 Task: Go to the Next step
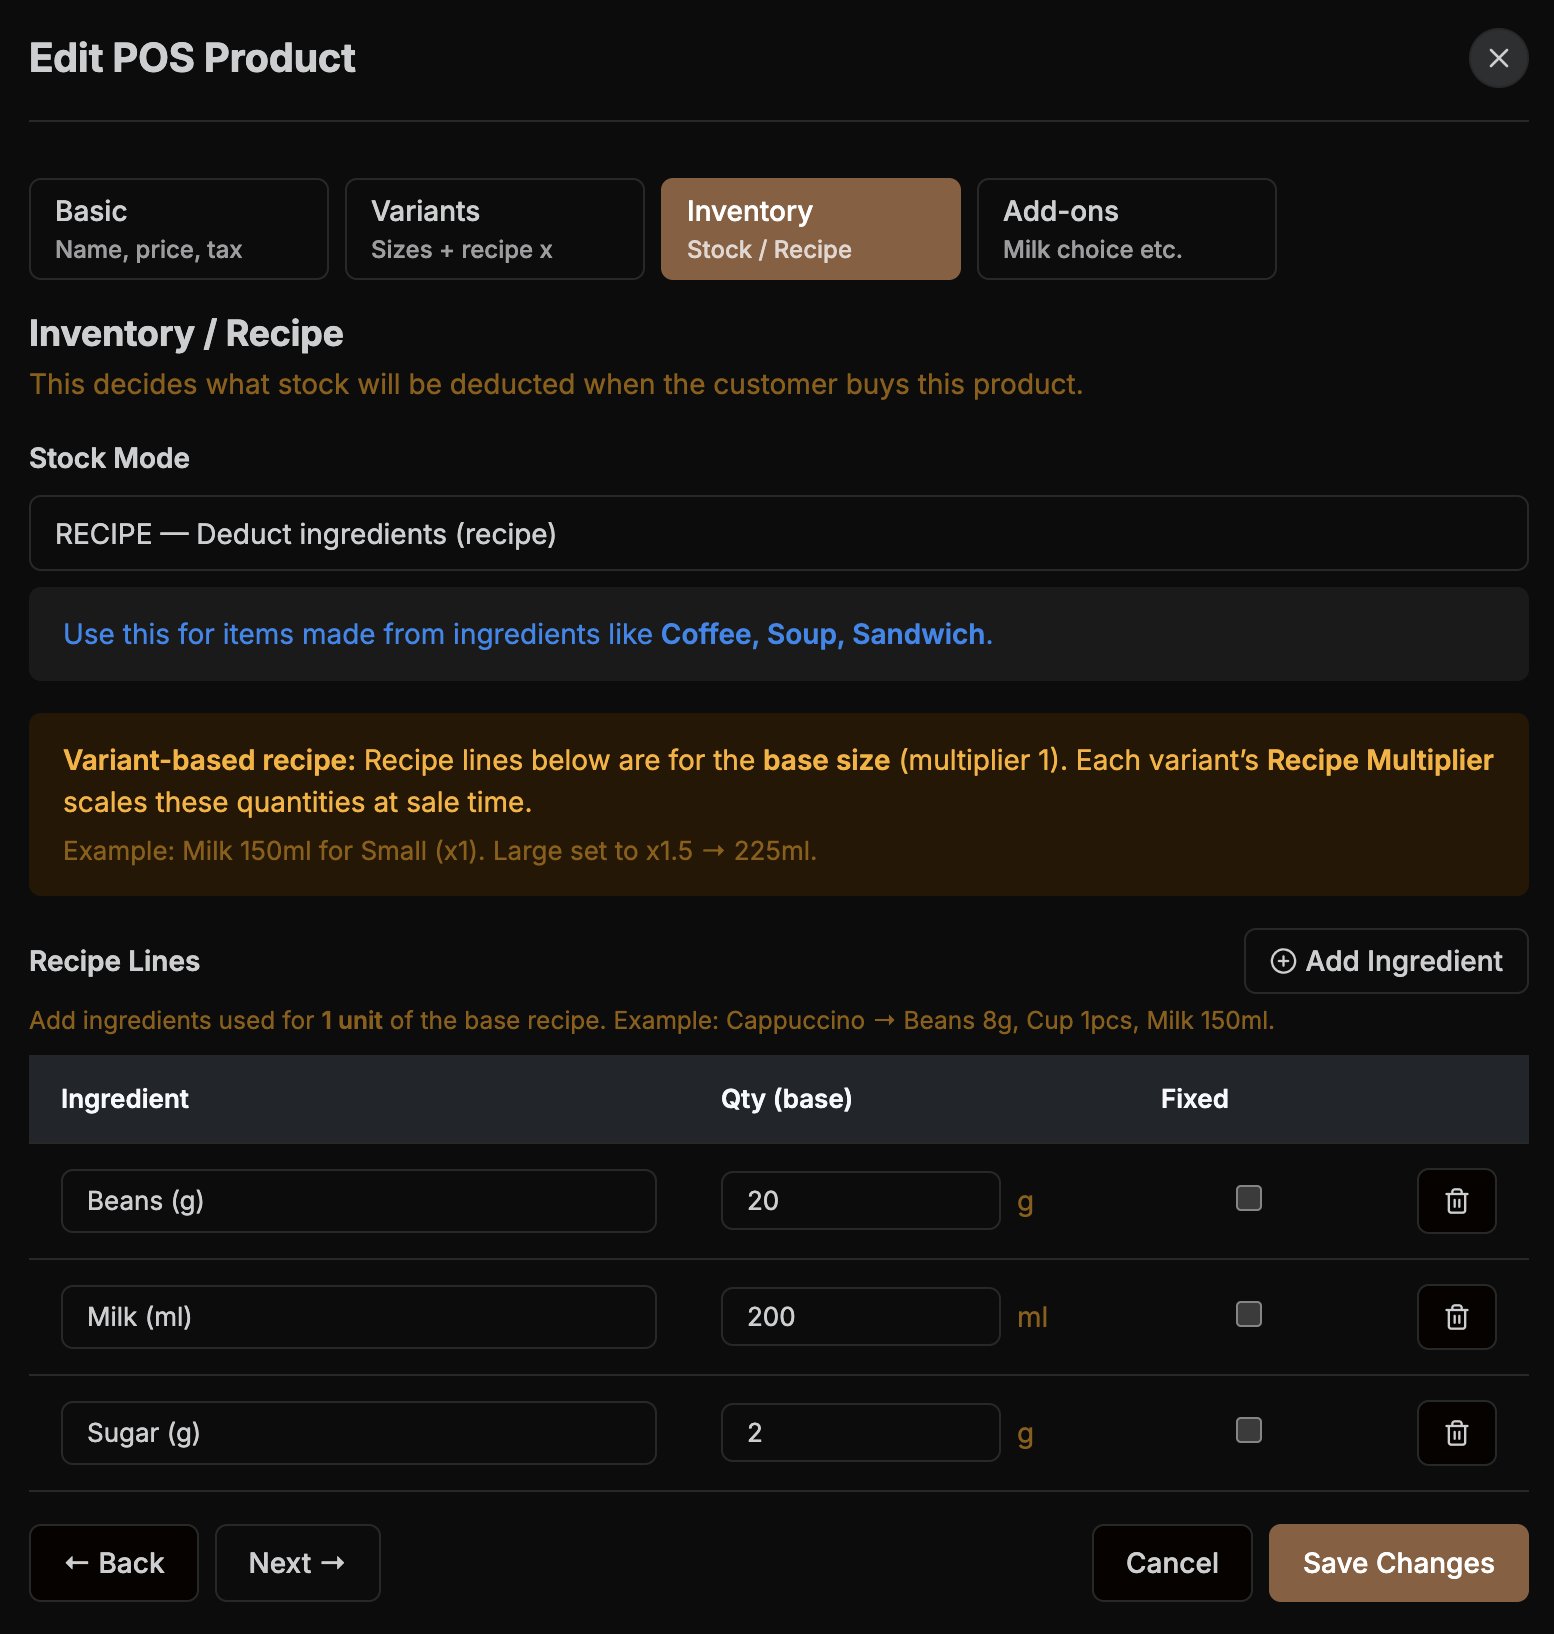click(297, 1563)
